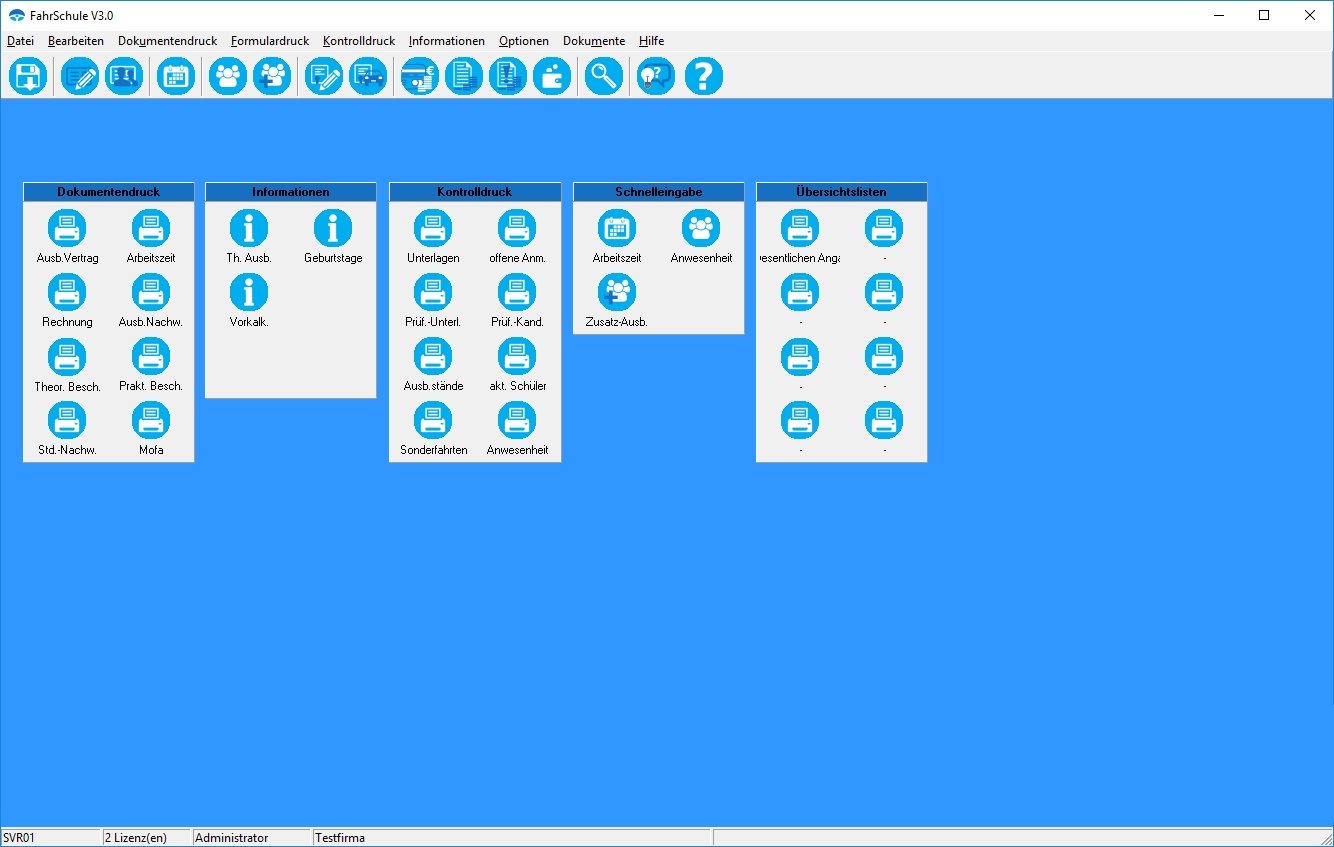Click the Theor. Besch. printer icon
The image size is (1334, 847).
(x=67, y=357)
